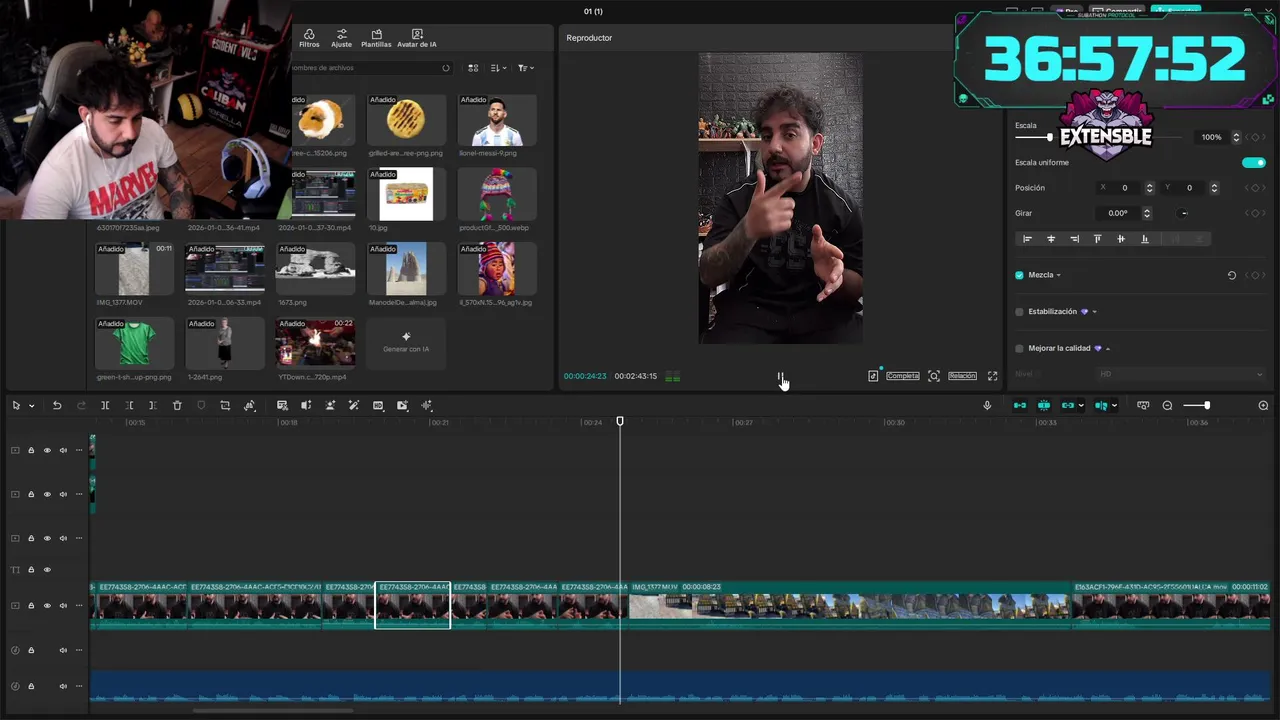Click the preview zoom scan icon
Screen dimensions: 1280x720
(933, 376)
